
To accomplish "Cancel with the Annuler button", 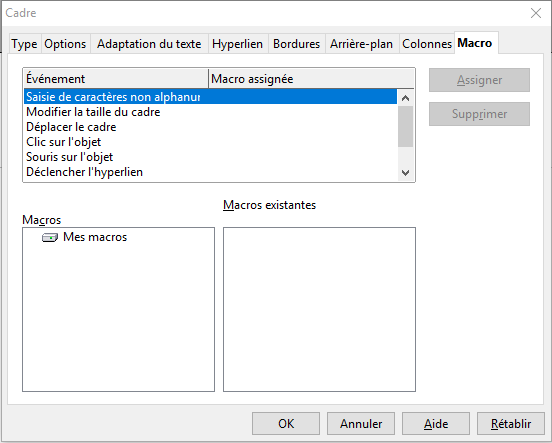I will [x=361, y=424].
